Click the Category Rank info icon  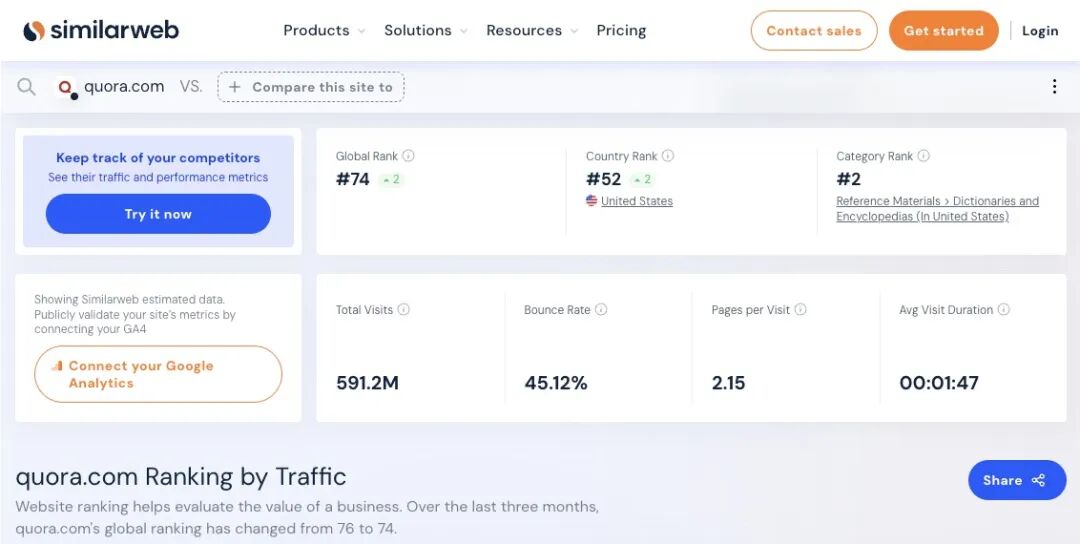(924, 156)
